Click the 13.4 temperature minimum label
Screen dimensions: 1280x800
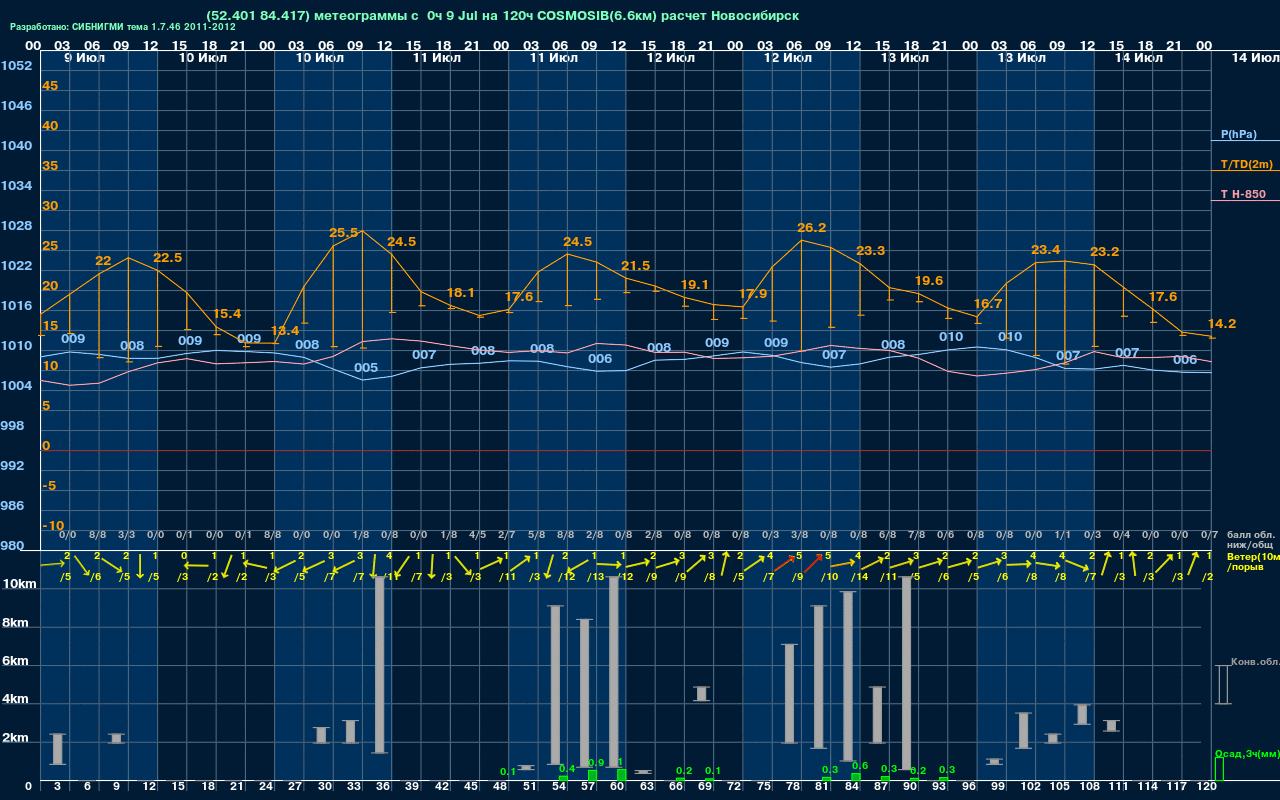click(x=285, y=330)
